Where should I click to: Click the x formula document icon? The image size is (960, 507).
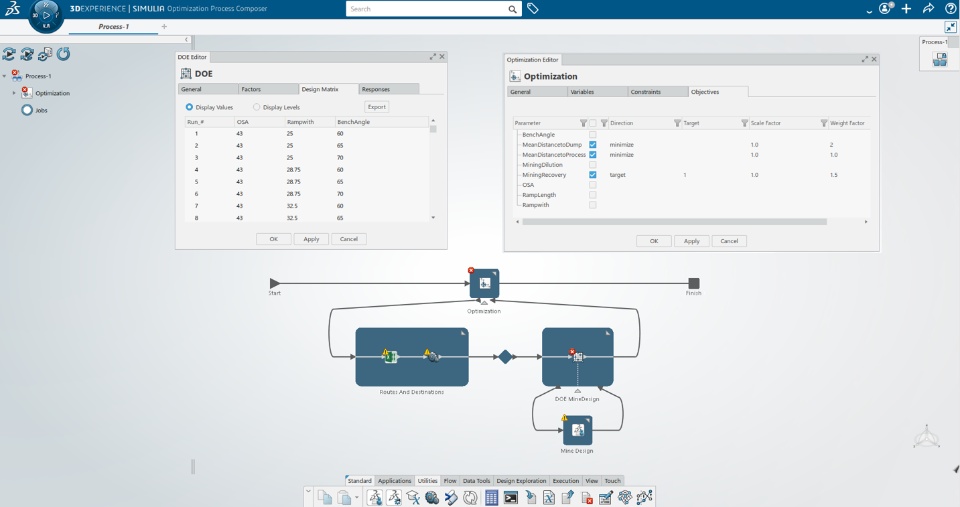(549, 497)
